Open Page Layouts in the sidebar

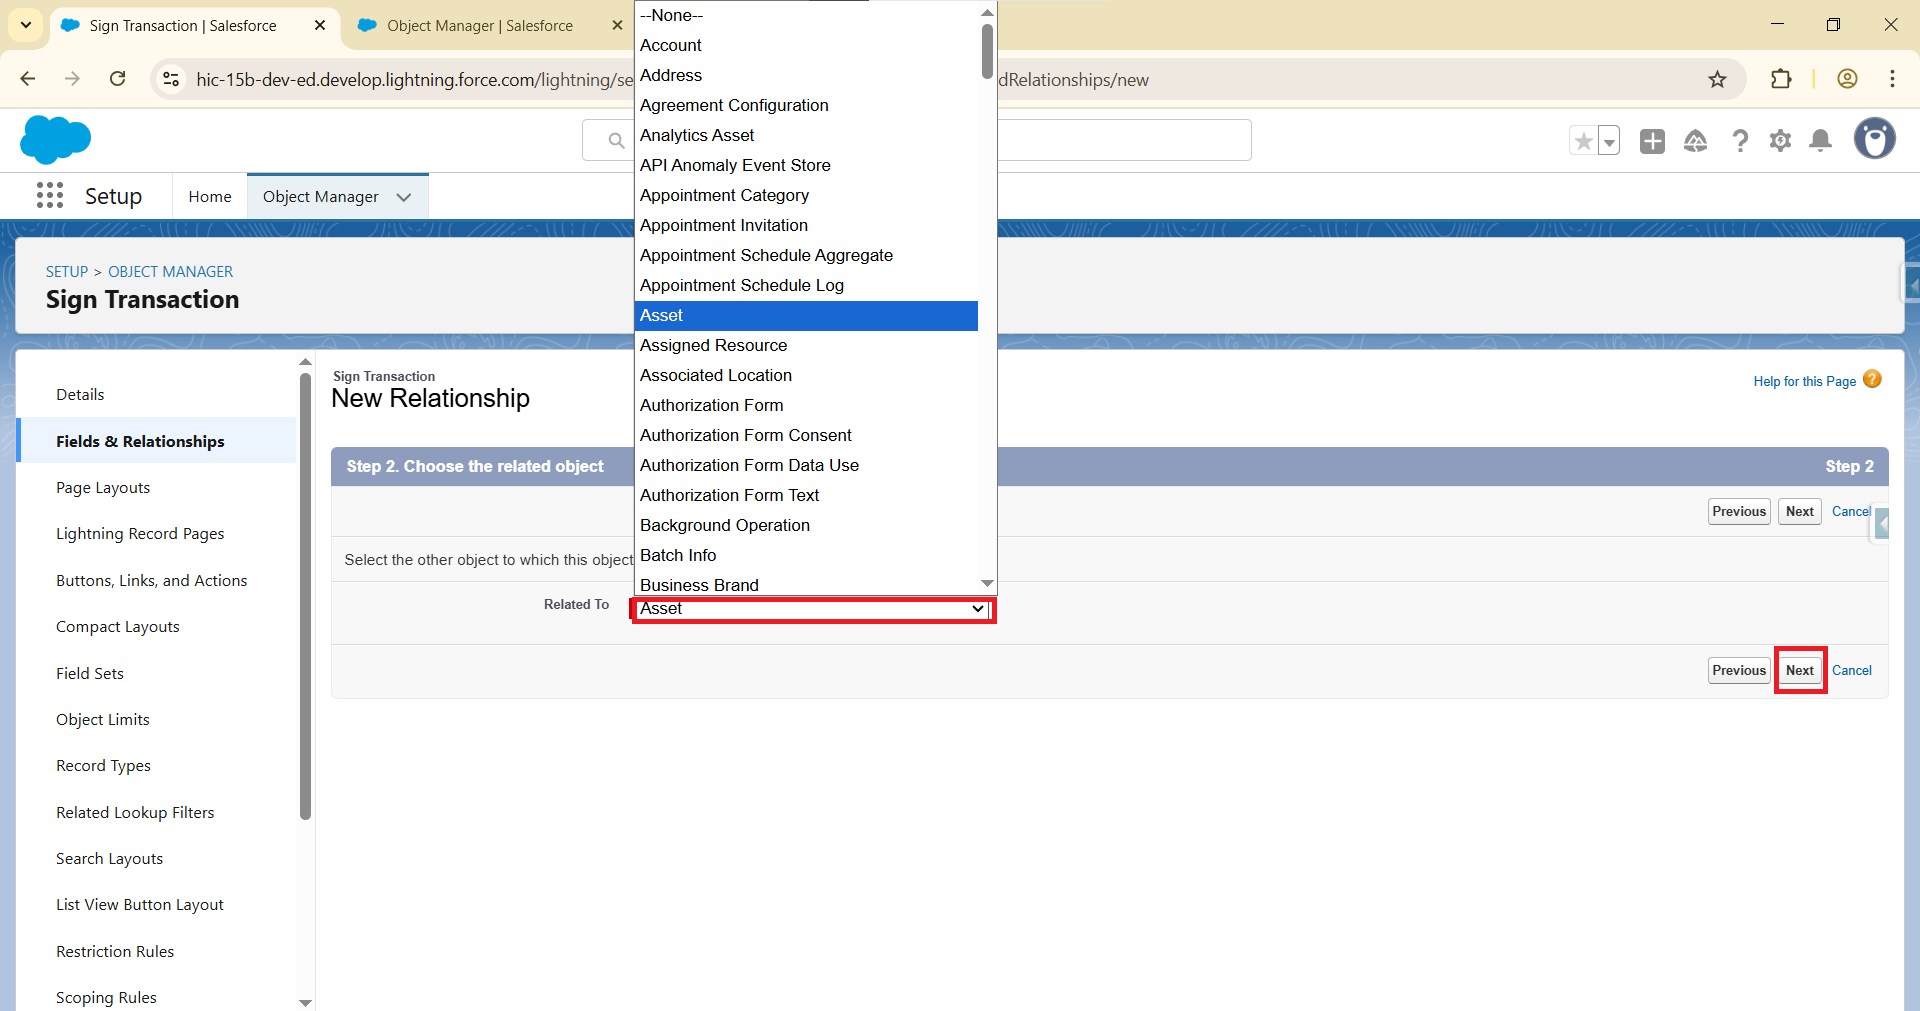(x=103, y=488)
